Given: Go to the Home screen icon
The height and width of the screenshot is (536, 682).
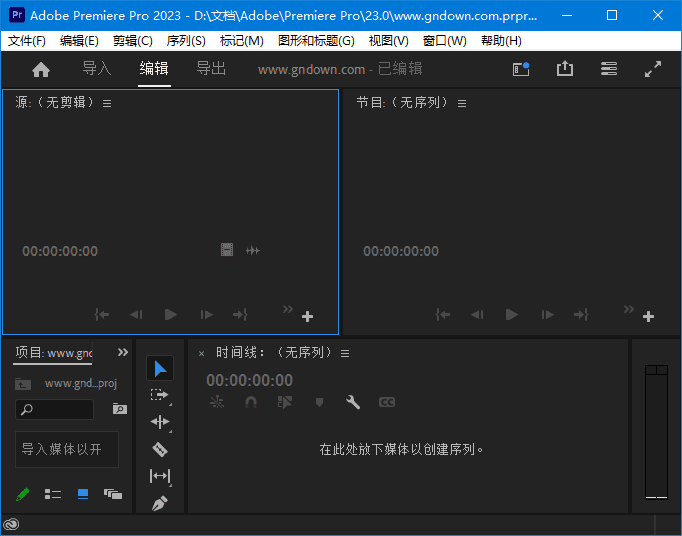Looking at the screenshot, I should 41,69.
